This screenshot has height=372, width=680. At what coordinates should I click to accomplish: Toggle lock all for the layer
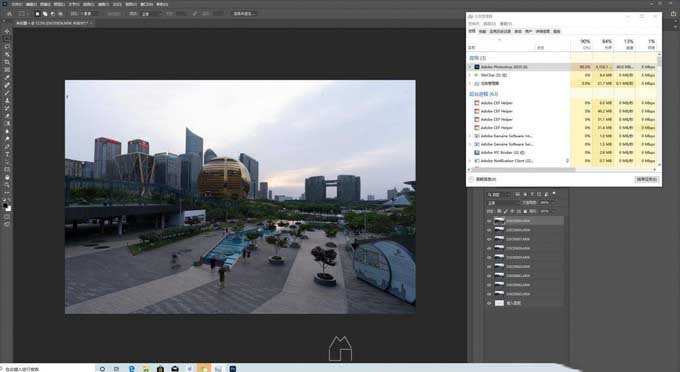(x=526, y=212)
